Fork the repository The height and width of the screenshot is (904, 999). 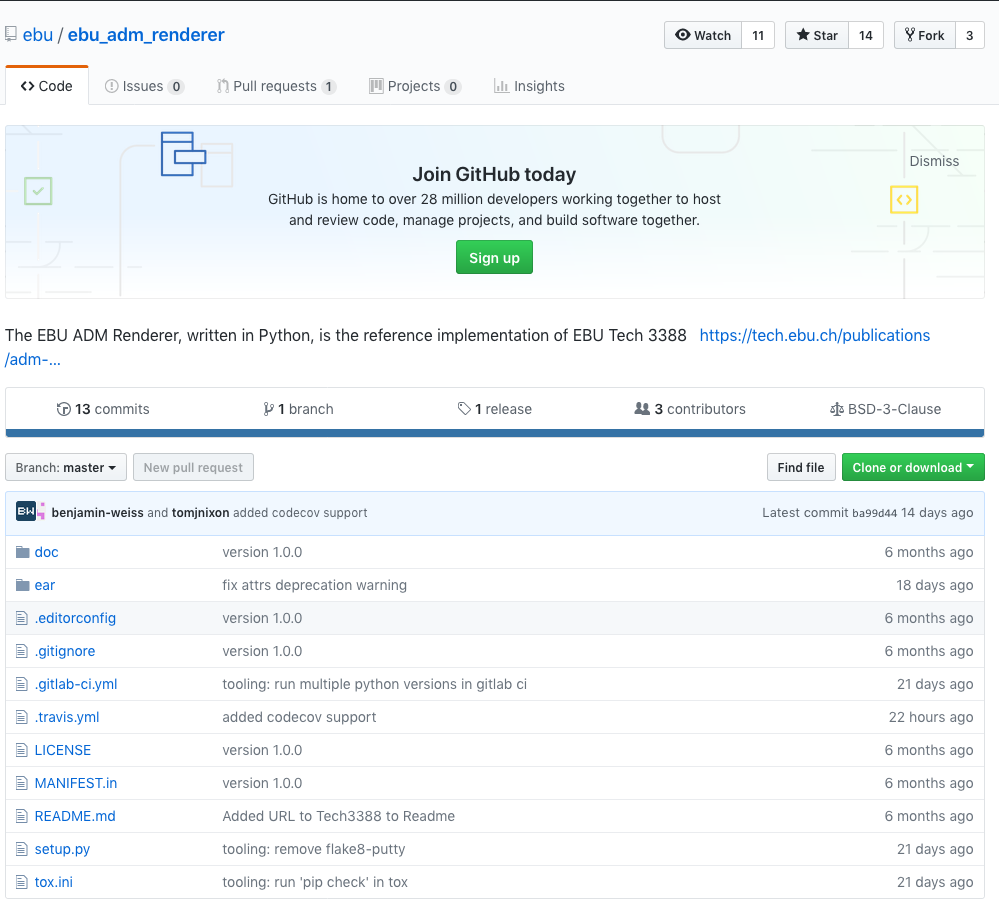[924, 35]
